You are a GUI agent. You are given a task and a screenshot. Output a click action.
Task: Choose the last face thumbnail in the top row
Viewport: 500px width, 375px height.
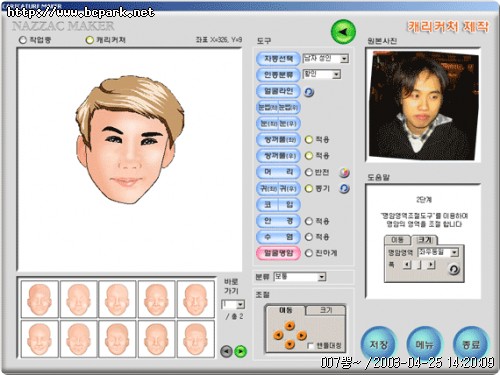coord(196,299)
